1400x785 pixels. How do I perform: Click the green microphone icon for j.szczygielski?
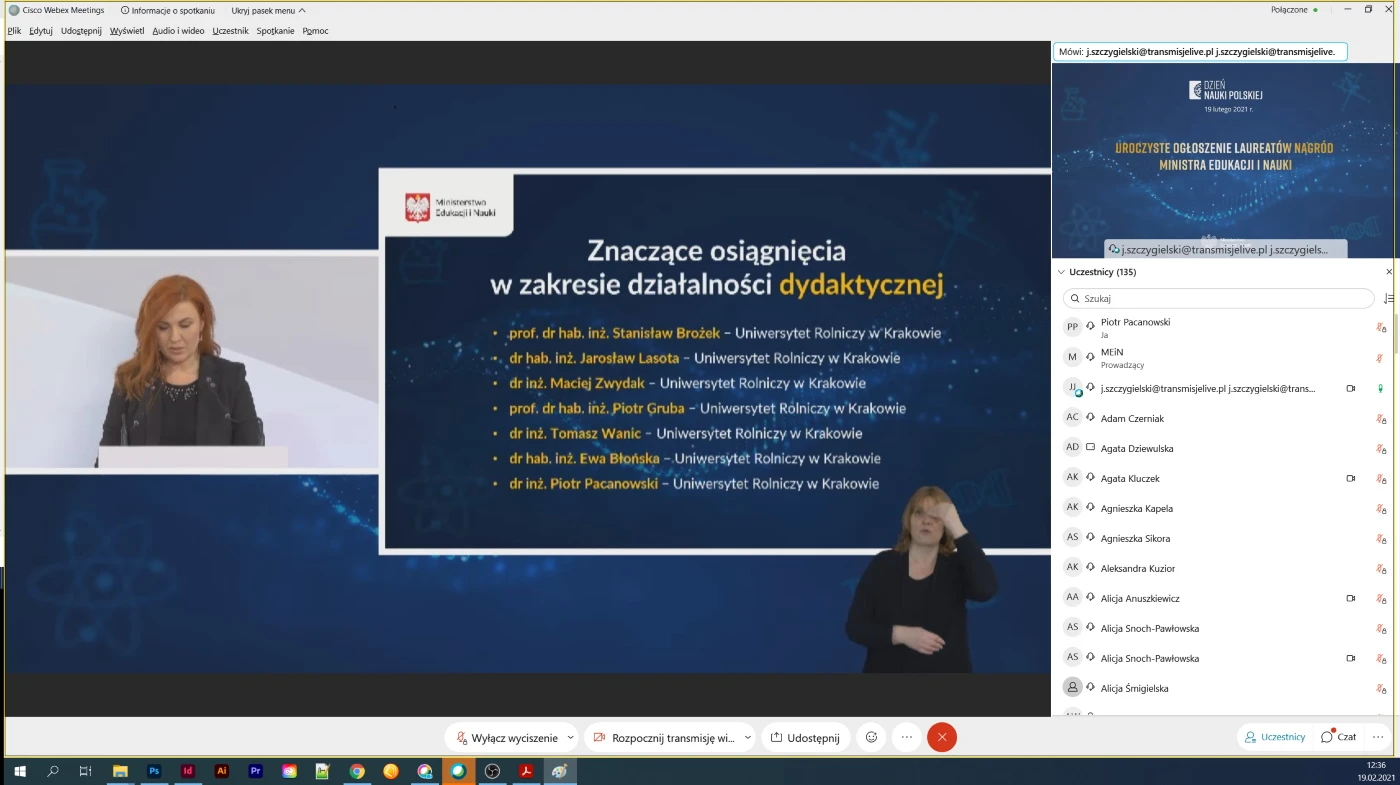1380,388
